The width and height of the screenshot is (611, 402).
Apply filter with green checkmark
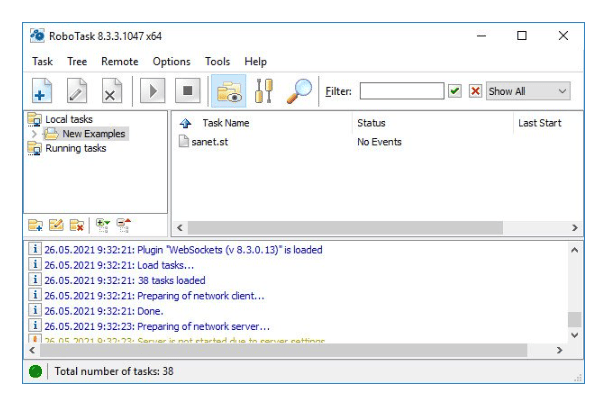click(455, 92)
